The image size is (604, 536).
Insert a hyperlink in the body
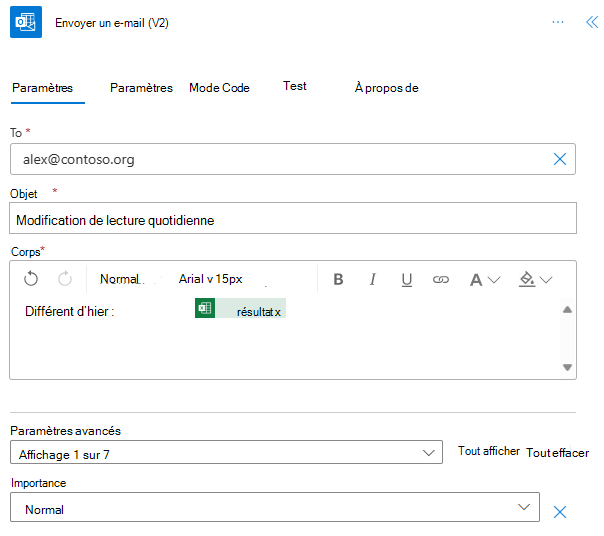click(x=441, y=279)
